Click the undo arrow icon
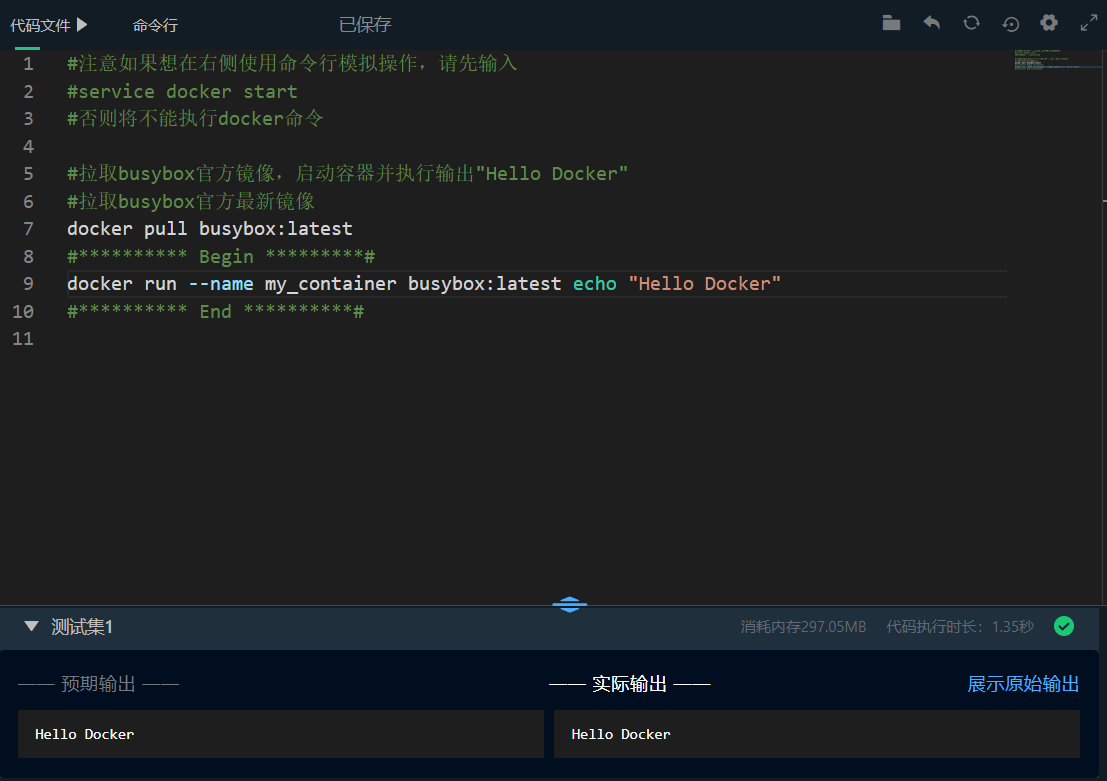Viewport: 1107px width, 781px height. click(931, 21)
